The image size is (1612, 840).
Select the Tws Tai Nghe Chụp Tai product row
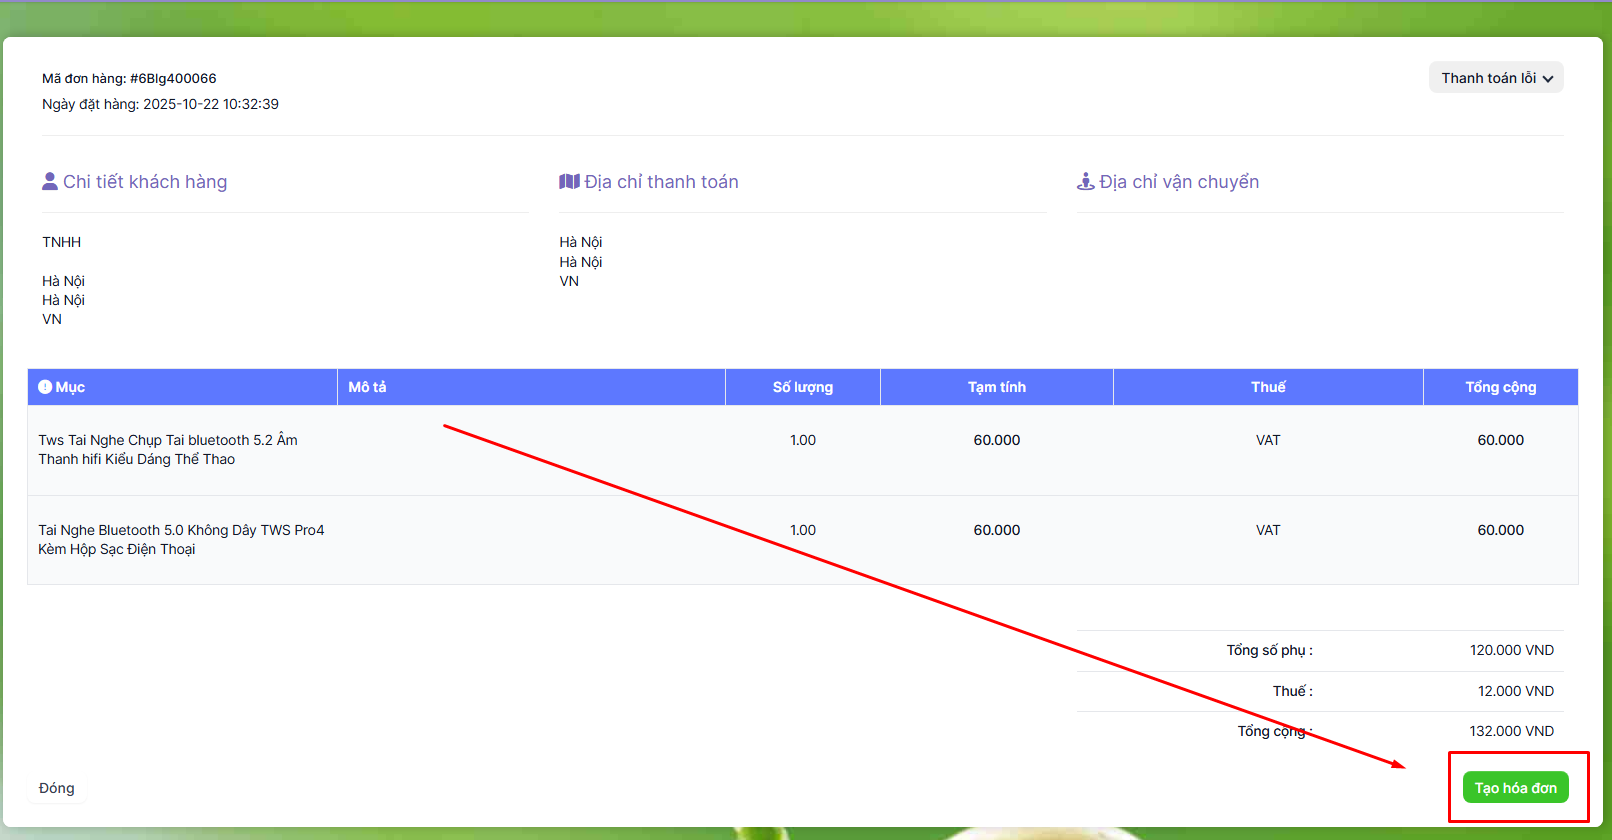click(168, 450)
